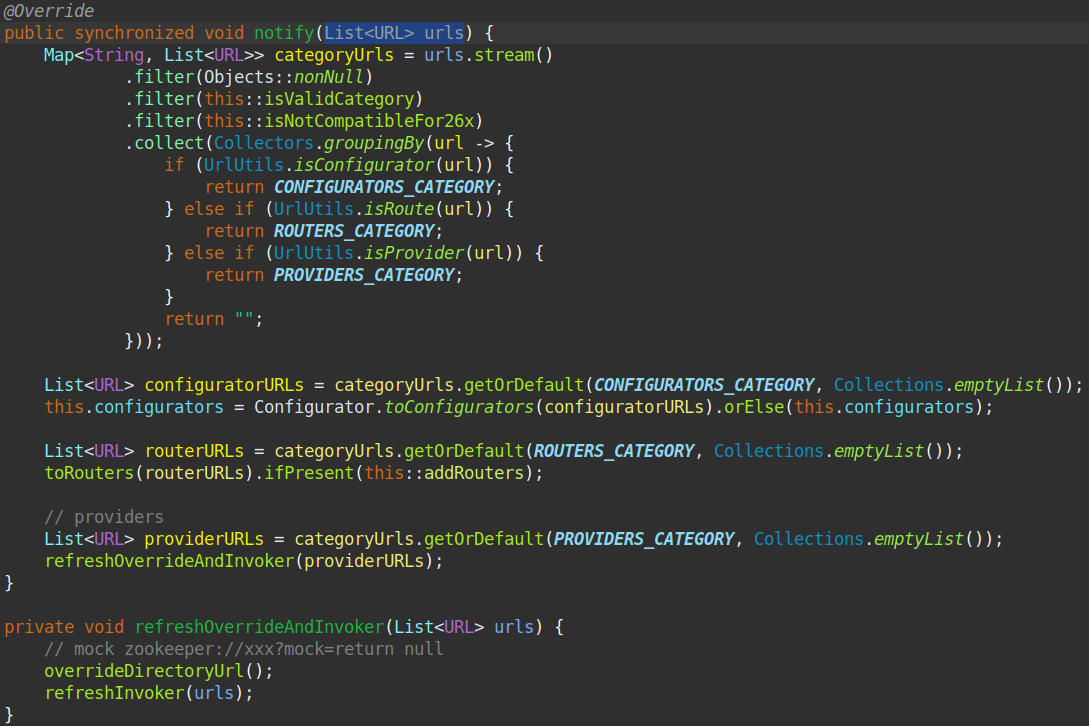
Task: Click the orElse call
Action: (x=754, y=407)
